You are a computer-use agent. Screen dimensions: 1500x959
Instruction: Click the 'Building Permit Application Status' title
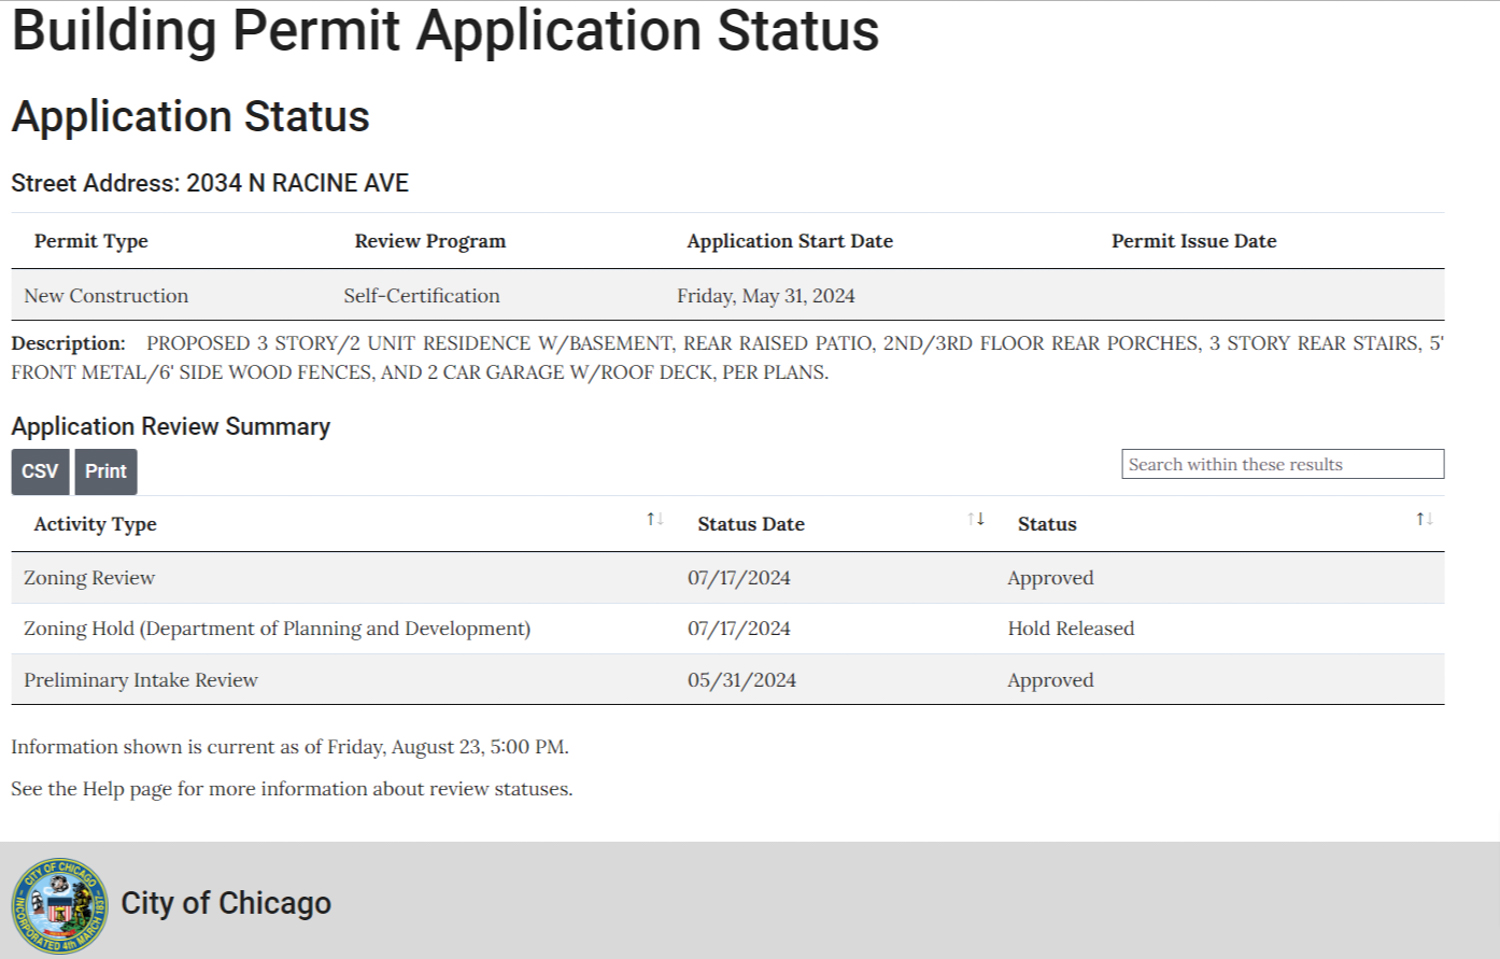pos(446,31)
